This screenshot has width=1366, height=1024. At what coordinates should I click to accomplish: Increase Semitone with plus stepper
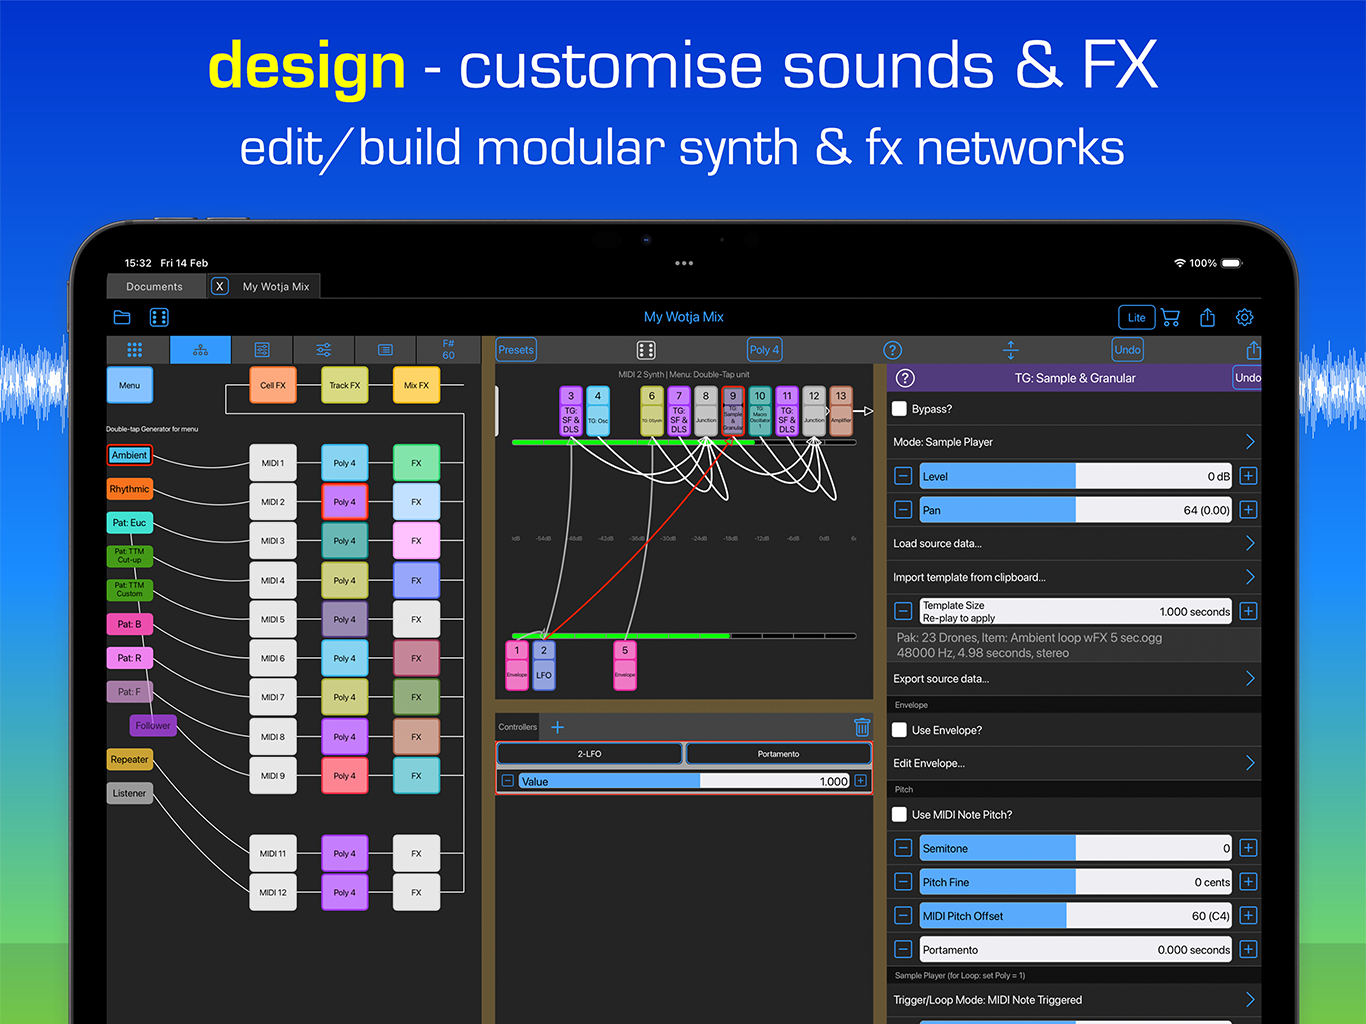[1248, 849]
